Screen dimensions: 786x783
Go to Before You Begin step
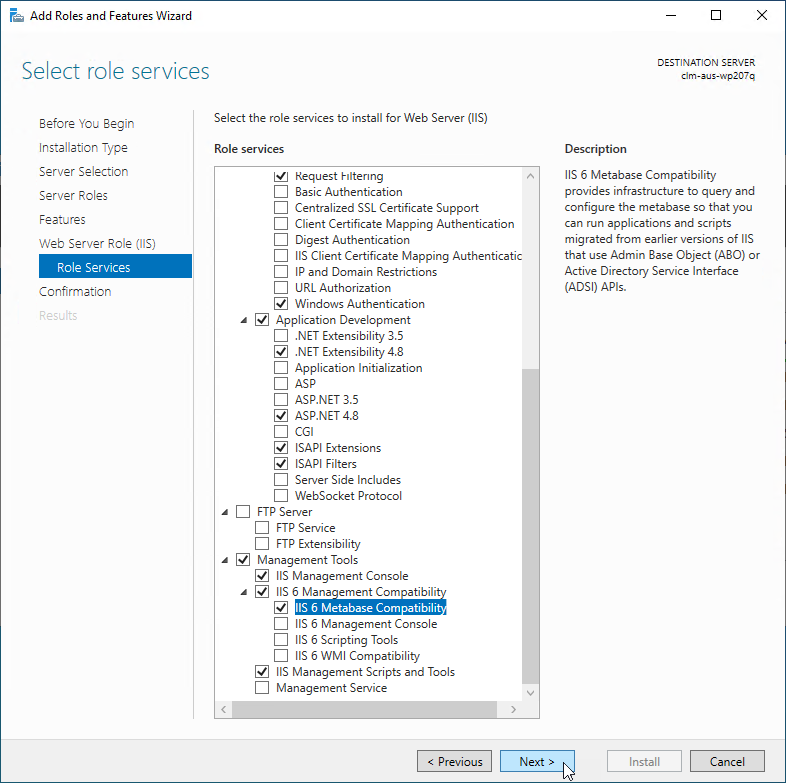(x=86, y=123)
